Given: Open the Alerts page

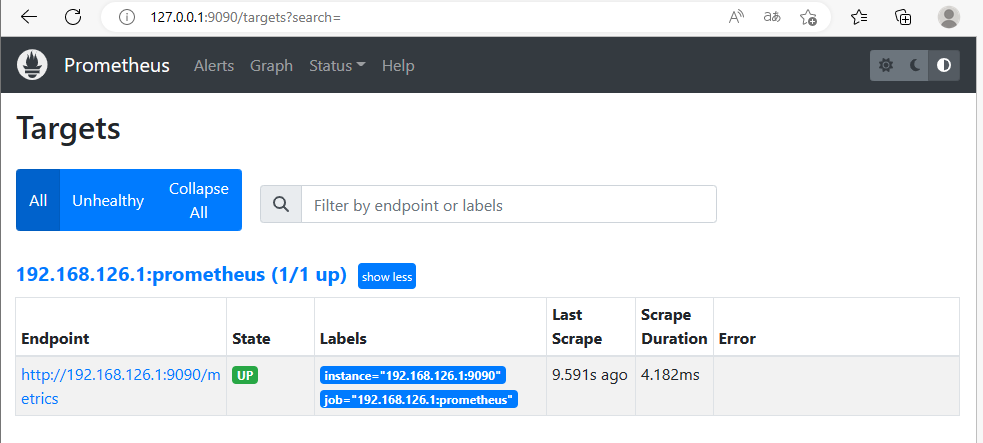Looking at the screenshot, I should (214, 66).
